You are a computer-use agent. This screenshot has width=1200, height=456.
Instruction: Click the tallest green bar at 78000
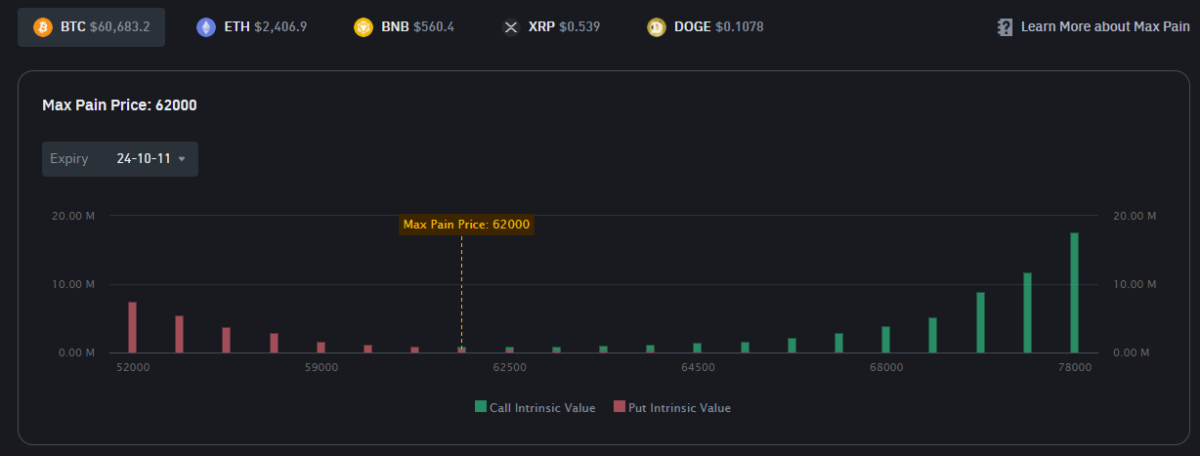(x=1075, y=293)
